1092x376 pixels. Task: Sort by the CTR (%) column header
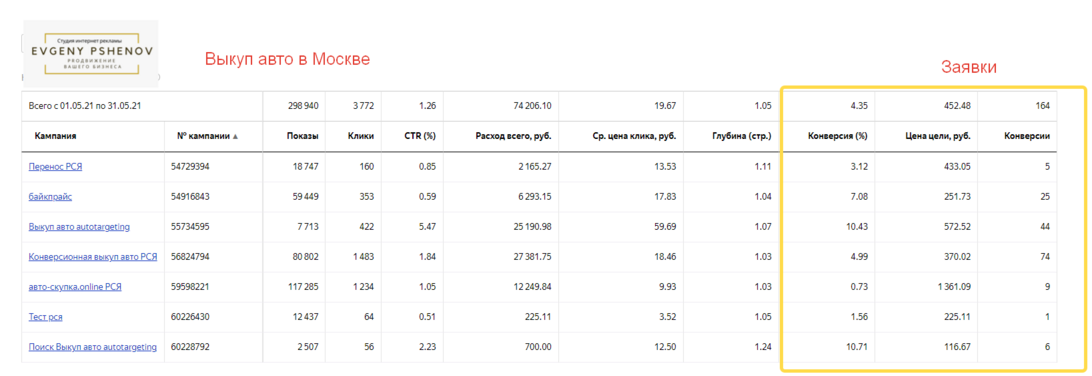pyautogui.click(x=421, y=136)
